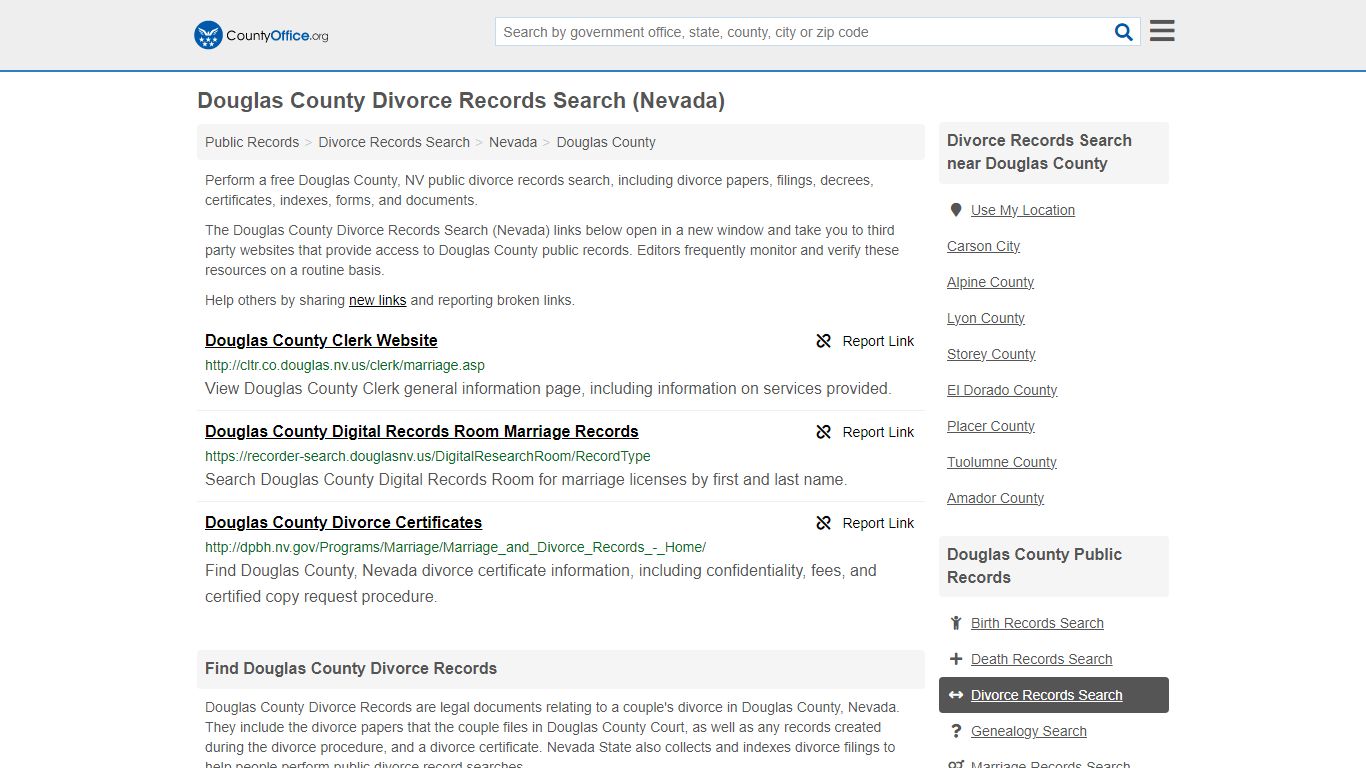The width and height of the screenshot is (1366, 768).
Task: Open Birth Records Search
Action: [1037, 623]
